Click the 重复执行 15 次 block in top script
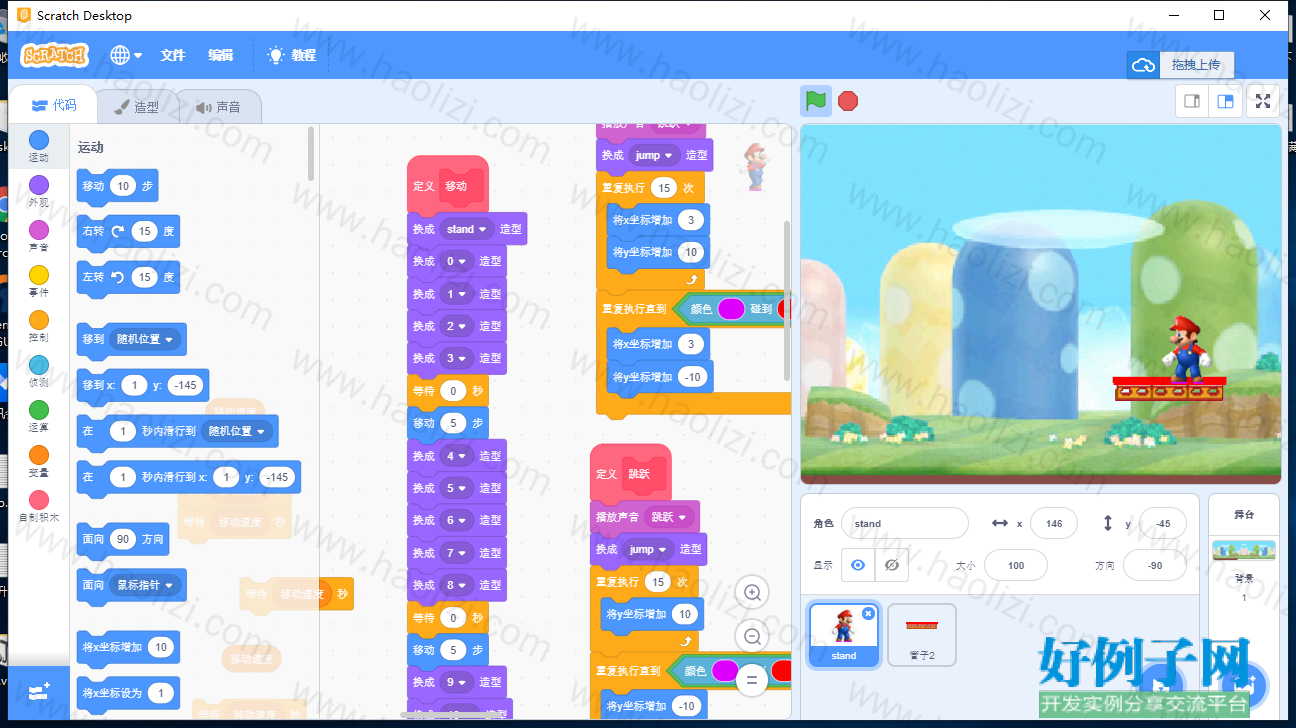This screenshot has height=728, width=1296. point(650,188)
